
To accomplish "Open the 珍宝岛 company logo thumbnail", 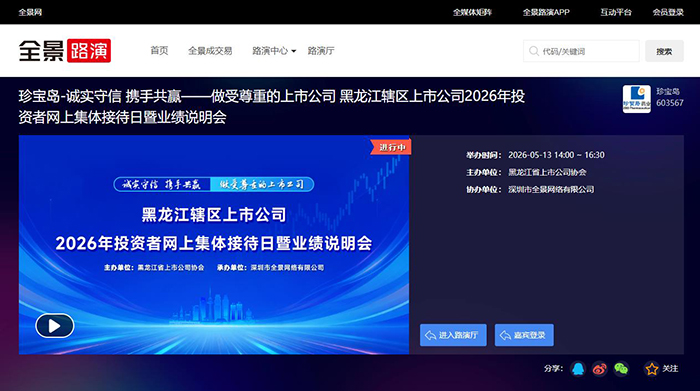I will (x=637, y=99).
